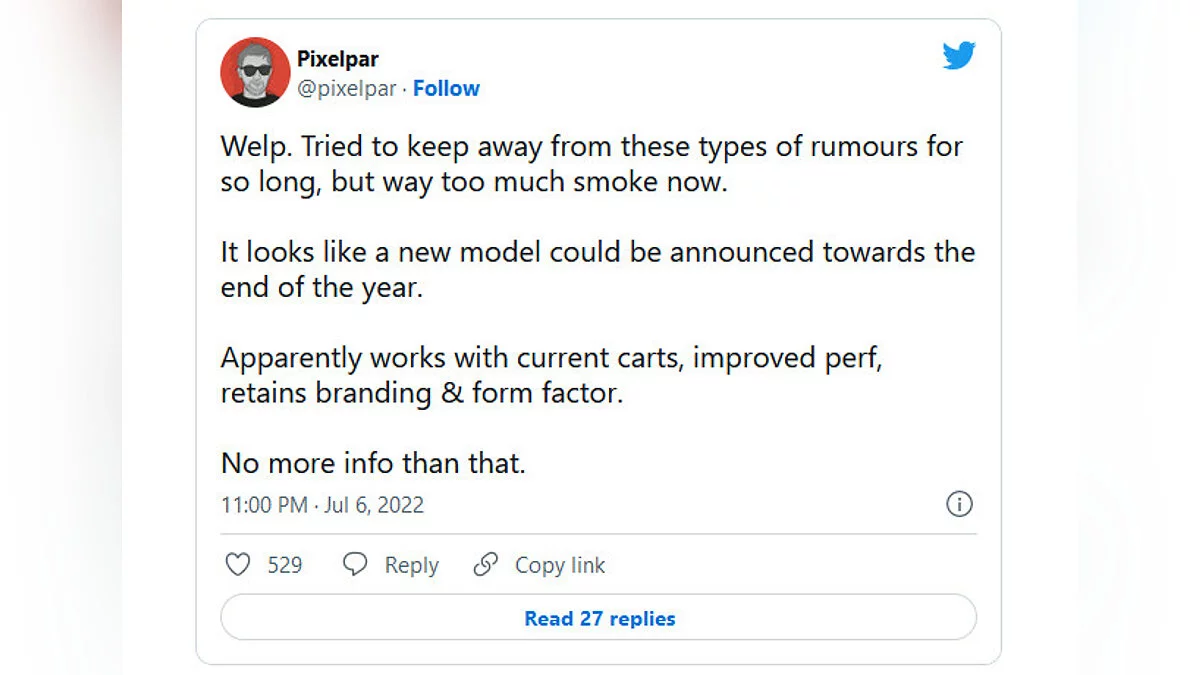
Task: Click the 11:00 PM time
Action: coord(264,505)
